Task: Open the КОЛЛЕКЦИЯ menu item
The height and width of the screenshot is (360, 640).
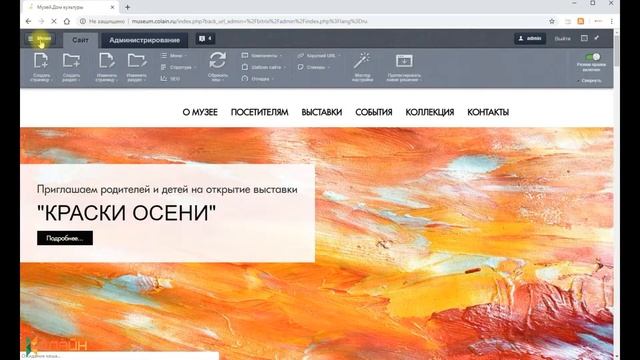Action: click(x=429, y=112)
